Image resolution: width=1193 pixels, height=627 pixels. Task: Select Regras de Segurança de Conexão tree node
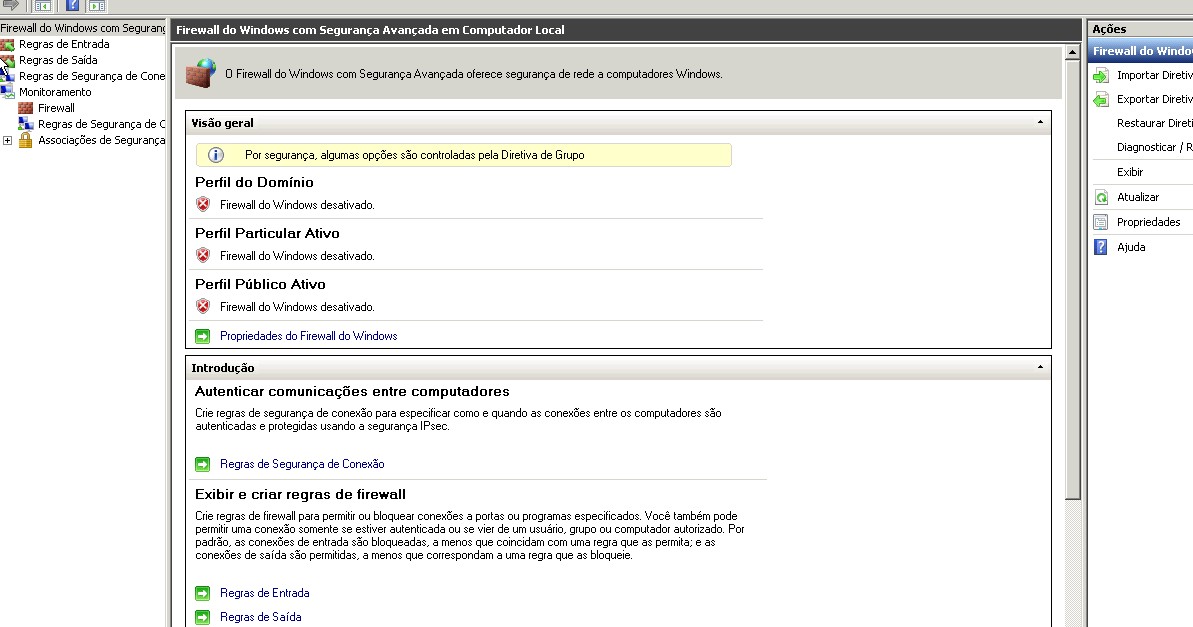pyautogui.click(x=92, y=76)
